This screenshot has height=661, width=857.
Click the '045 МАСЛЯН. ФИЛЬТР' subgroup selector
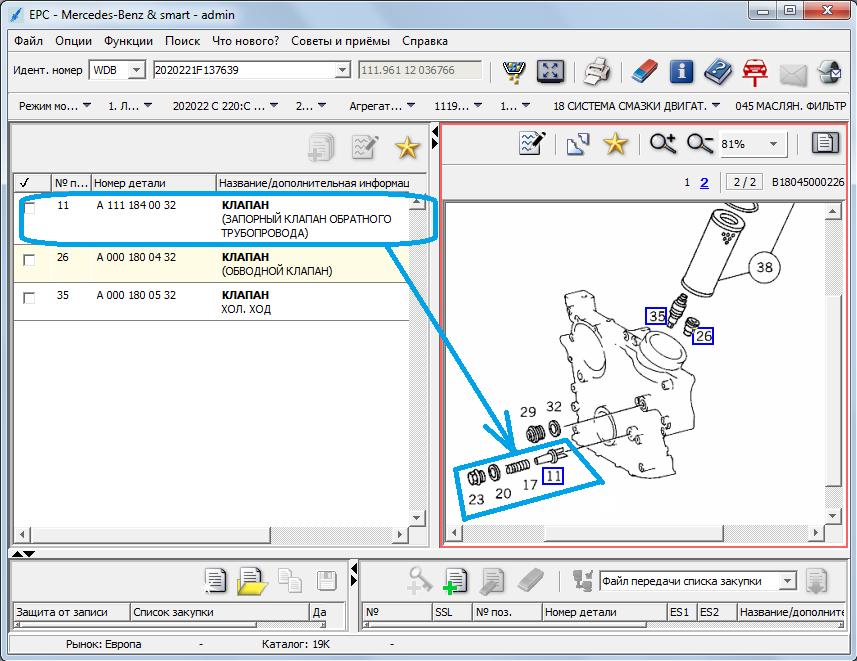click(790, 106)
